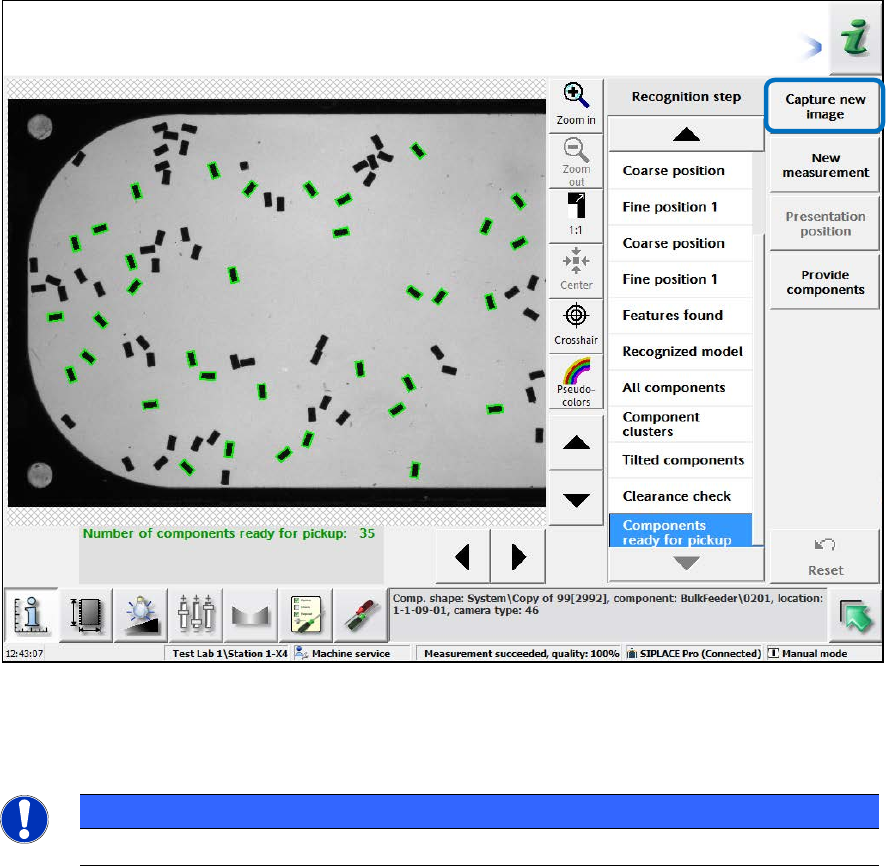Click Provide components button

(x=824, y=282)
